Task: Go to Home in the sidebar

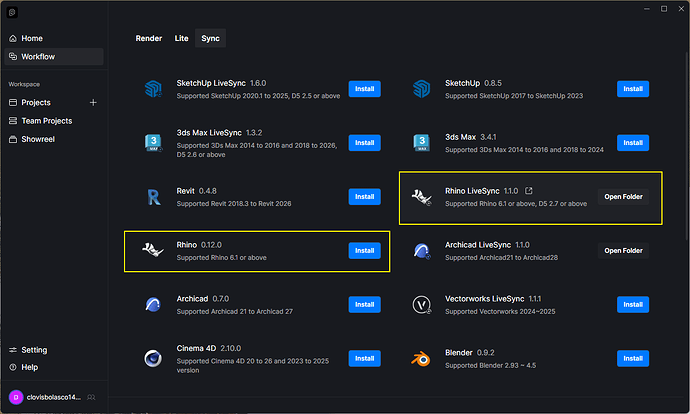Action: point(54,38)
